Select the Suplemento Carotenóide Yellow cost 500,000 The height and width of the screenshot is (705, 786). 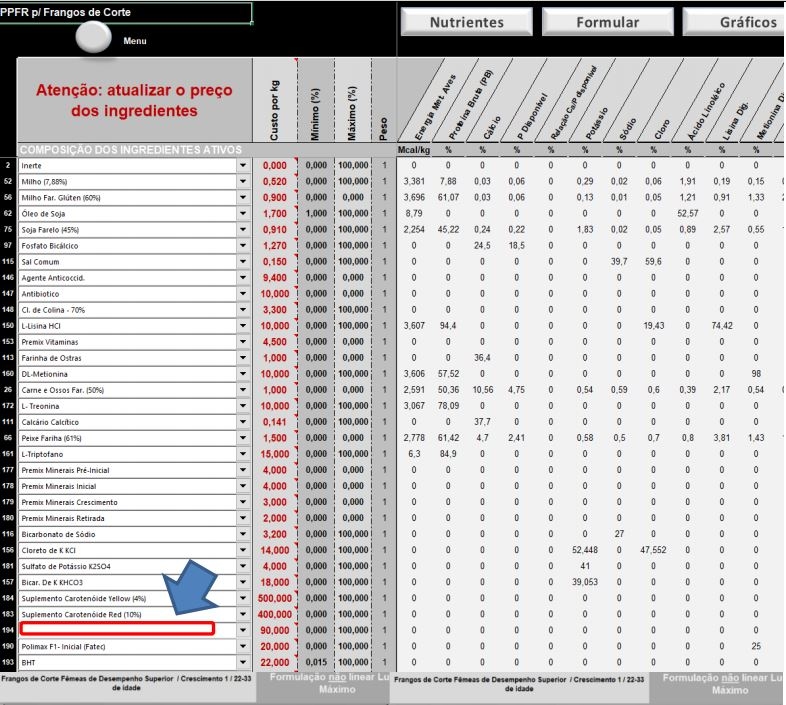275,598
